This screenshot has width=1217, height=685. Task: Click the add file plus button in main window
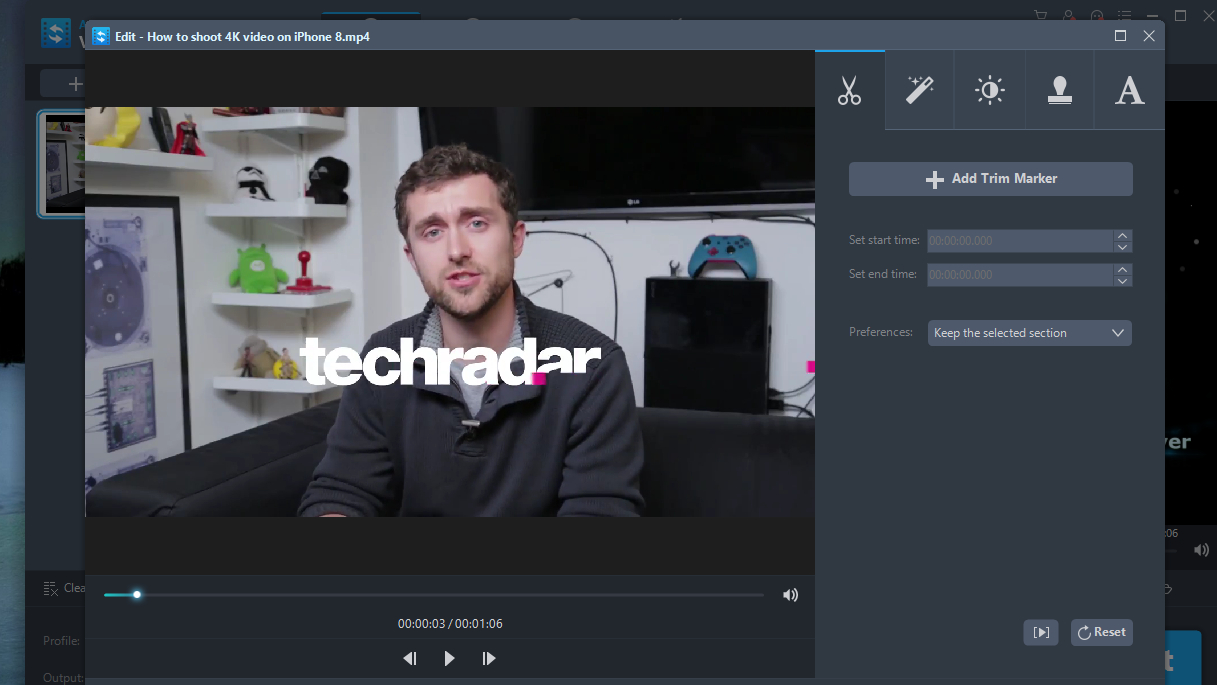[75, 84]
